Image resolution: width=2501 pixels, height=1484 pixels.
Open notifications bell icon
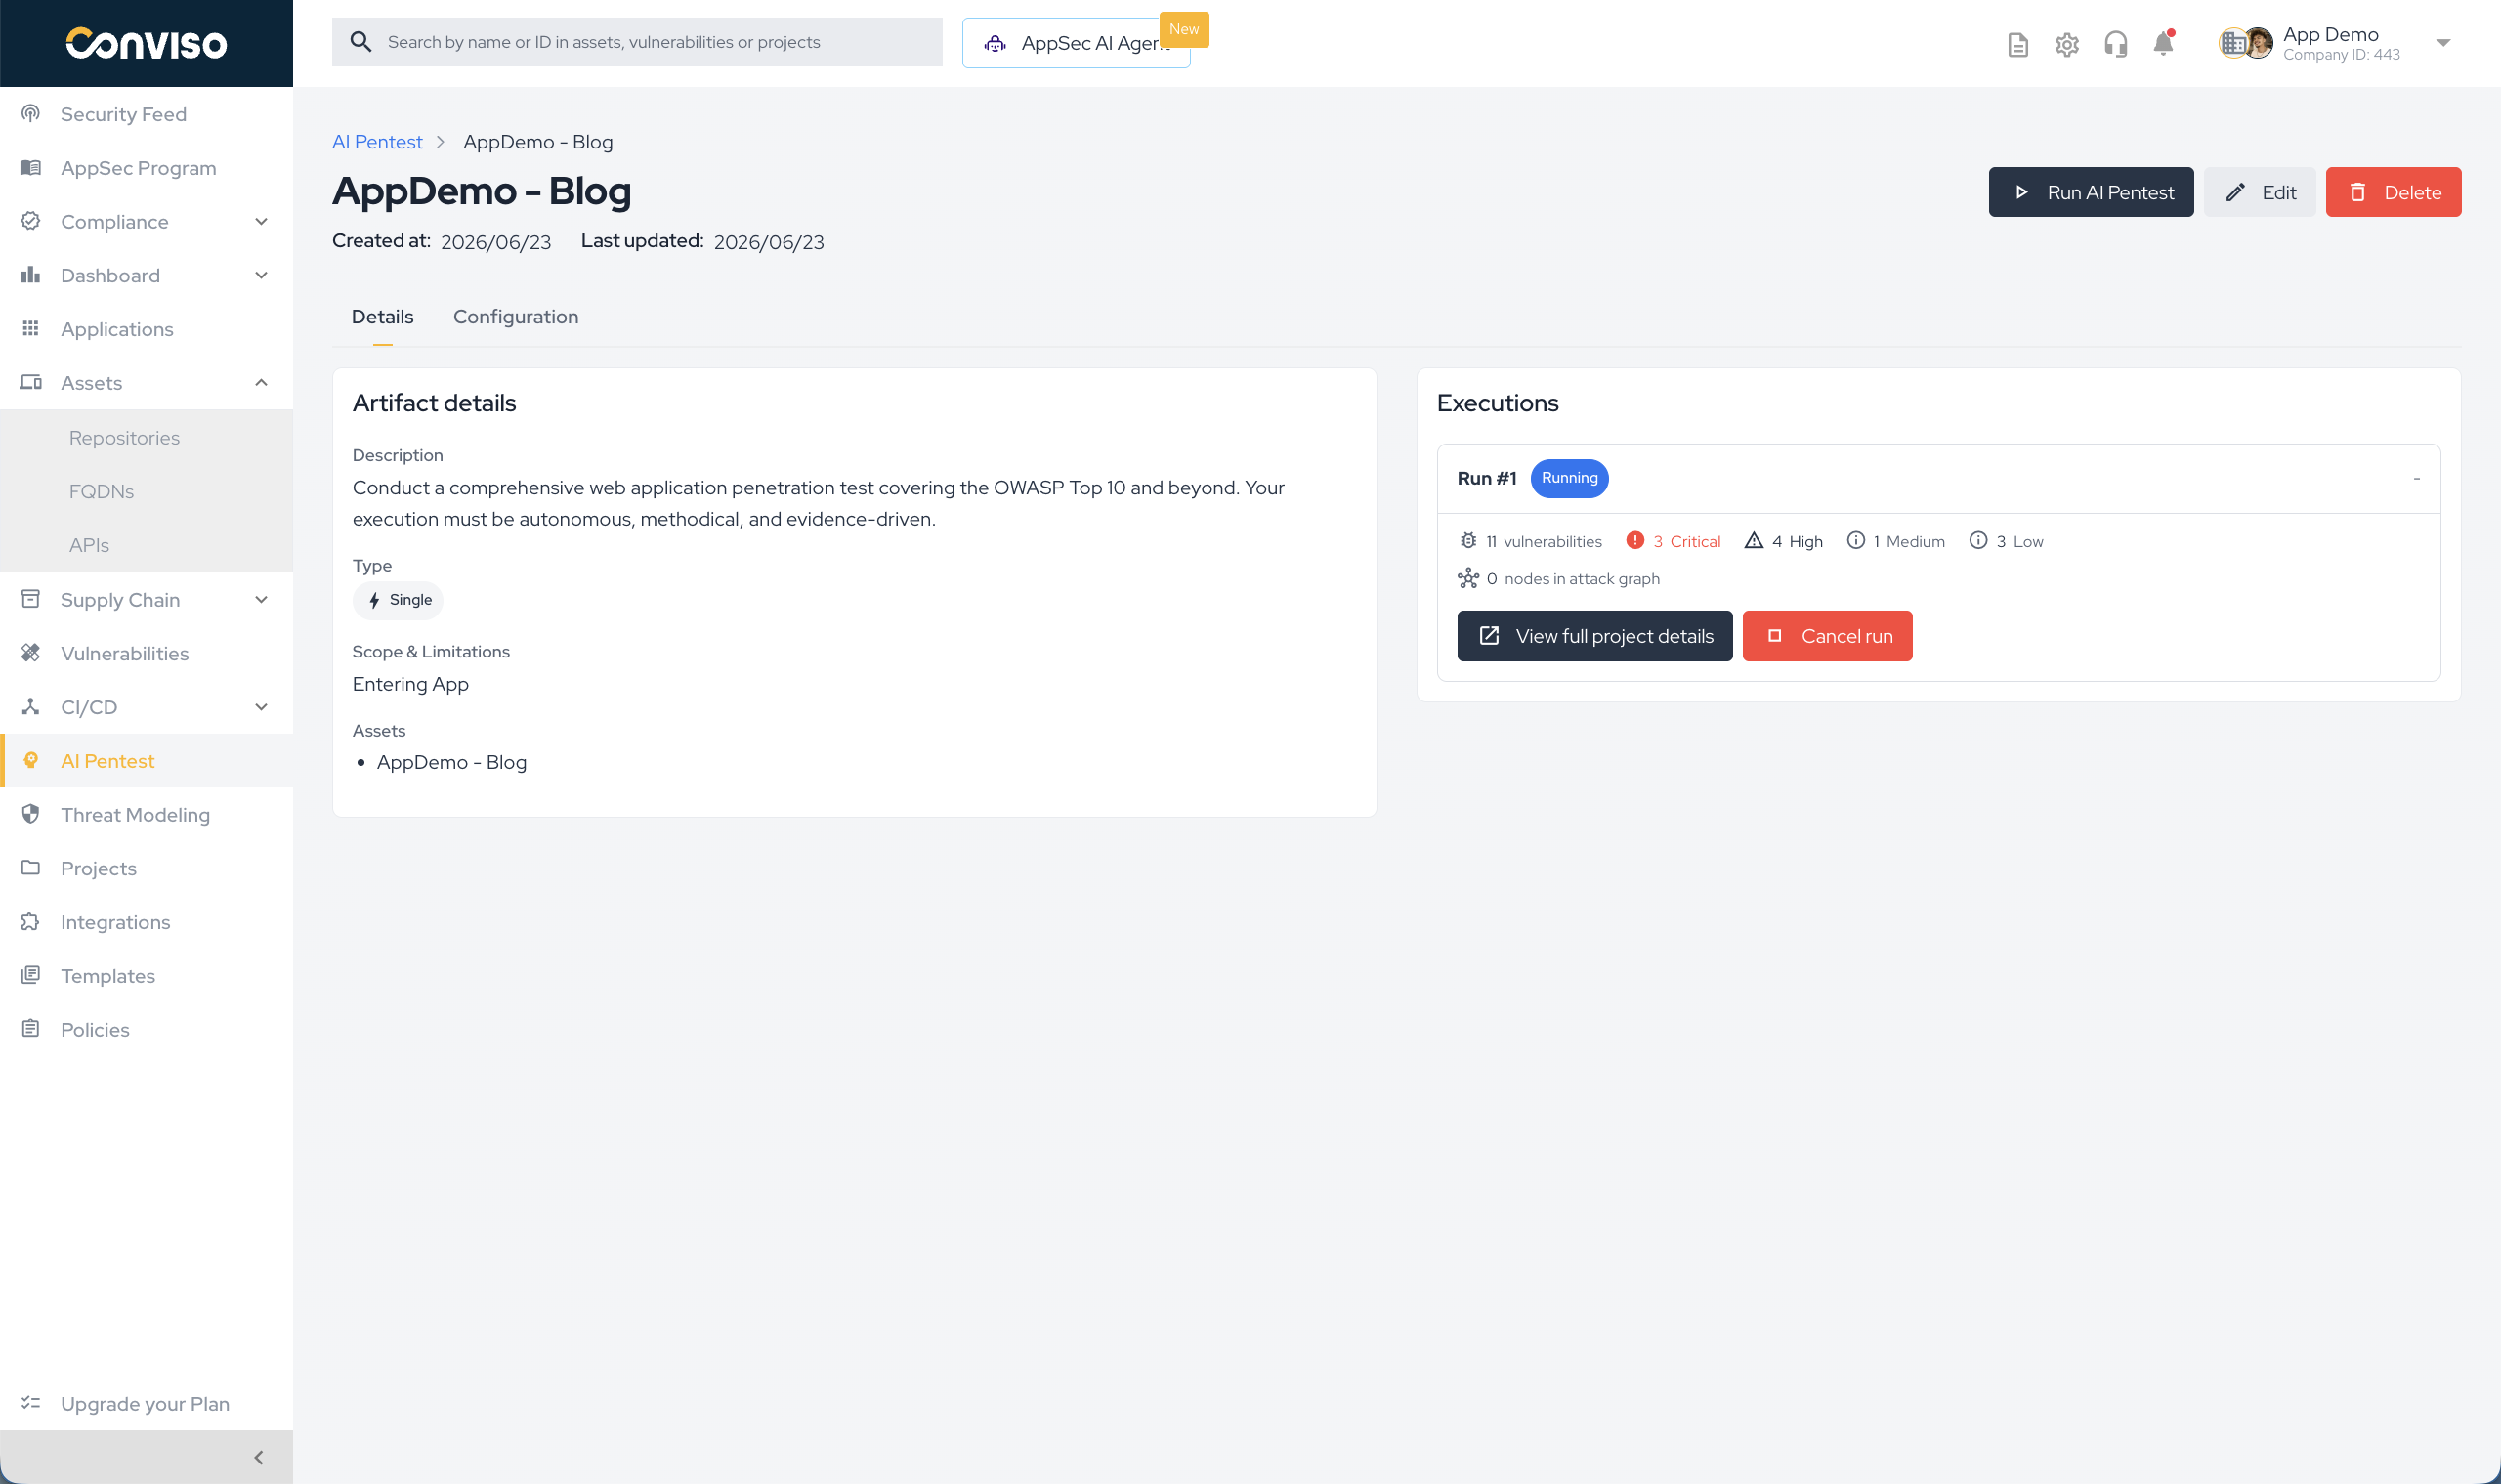[x=2163, y=43]
